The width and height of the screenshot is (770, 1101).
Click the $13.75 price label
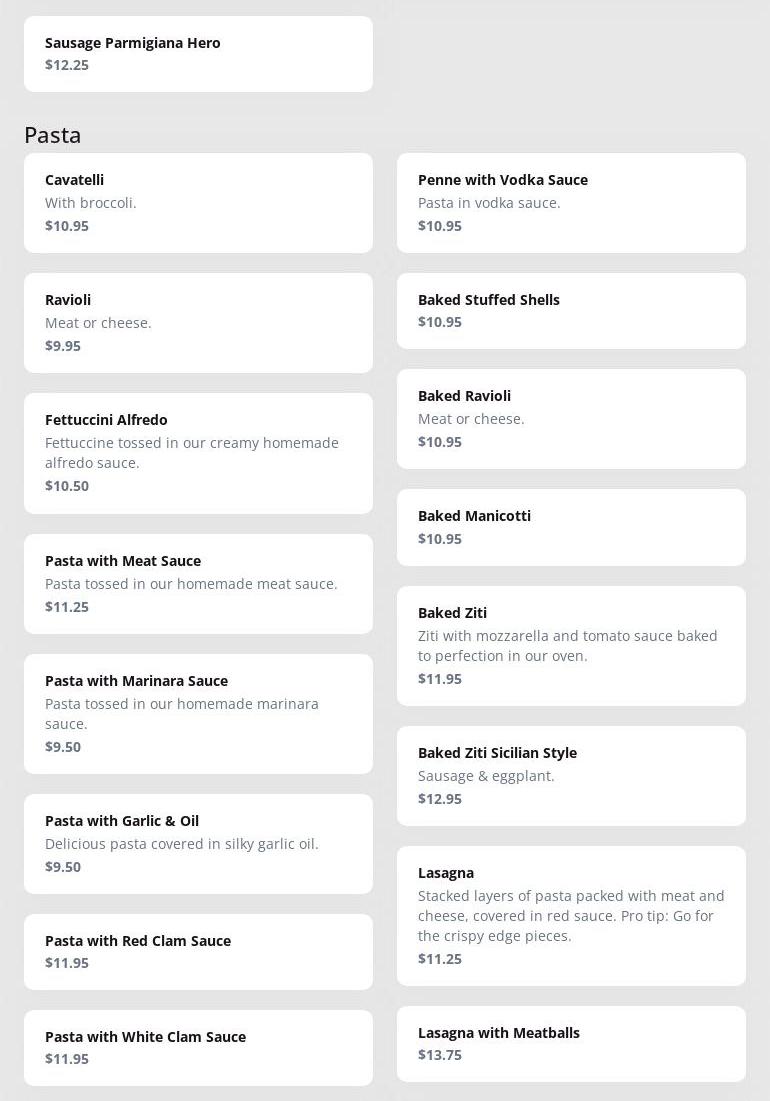440,1055
